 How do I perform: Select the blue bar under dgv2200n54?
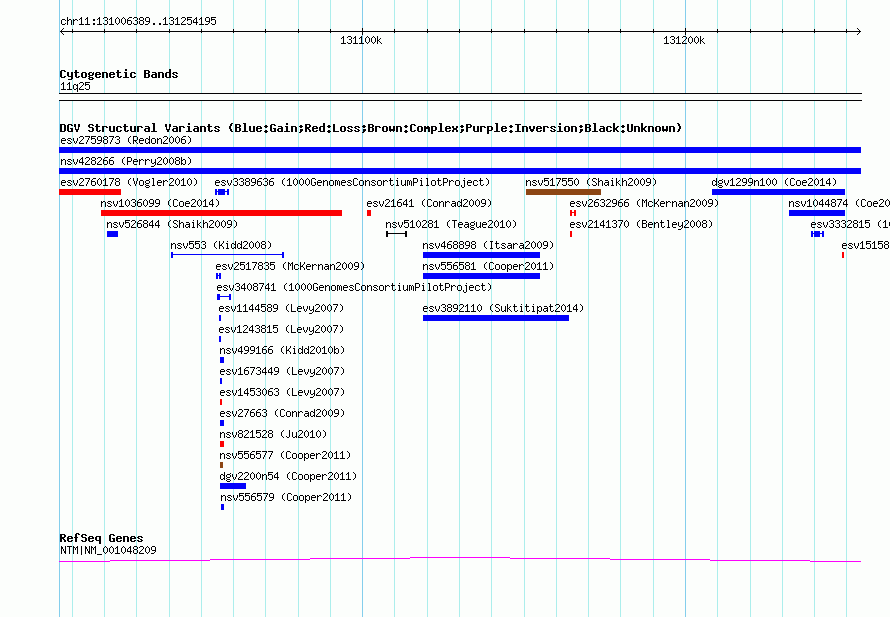pyautogui.click(x=233, y=486)
